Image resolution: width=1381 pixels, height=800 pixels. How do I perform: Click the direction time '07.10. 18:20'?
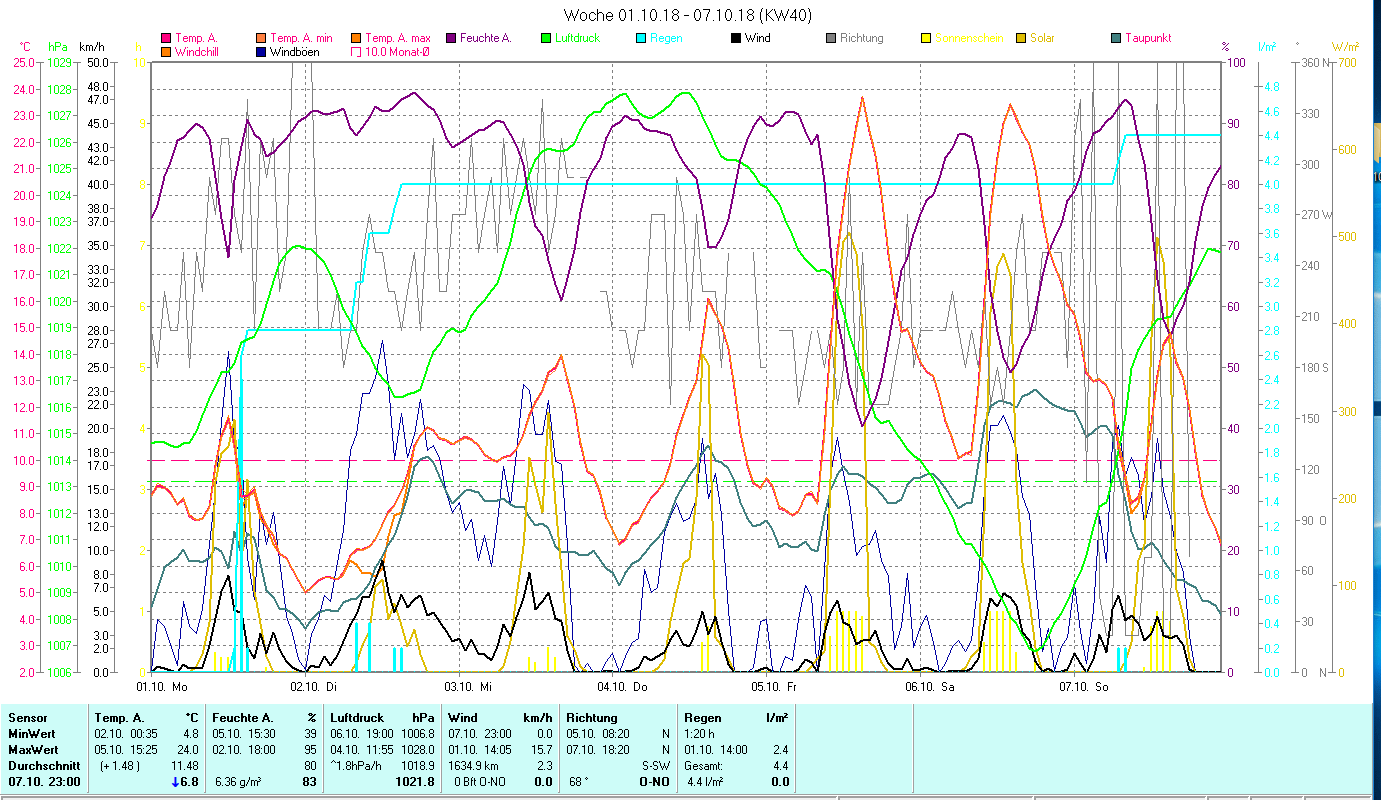pos(599,750)
